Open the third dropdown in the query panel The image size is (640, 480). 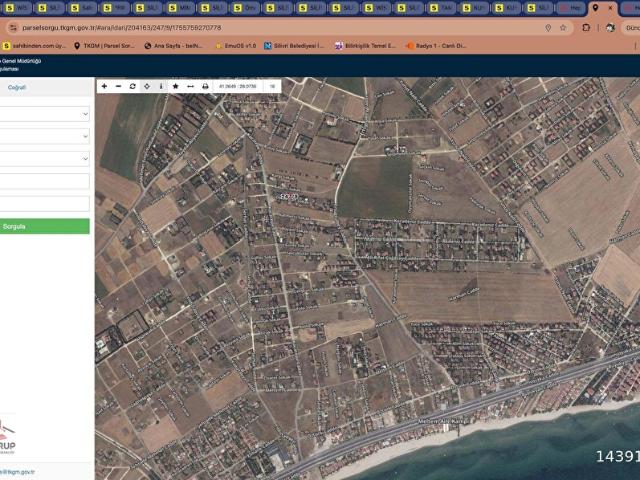pyautogui.click(x=44, y=158)
